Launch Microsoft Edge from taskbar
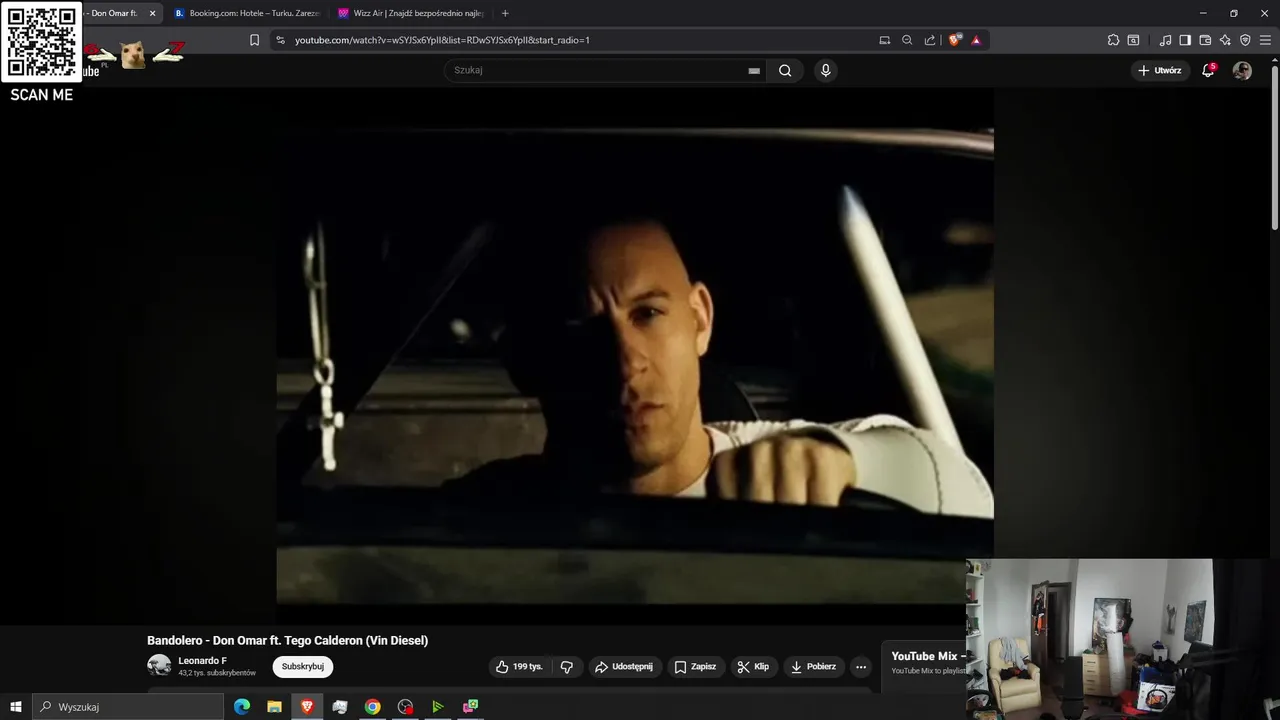Image resolution: width=1280 pixels, height=720 pixels. point(242,707)
